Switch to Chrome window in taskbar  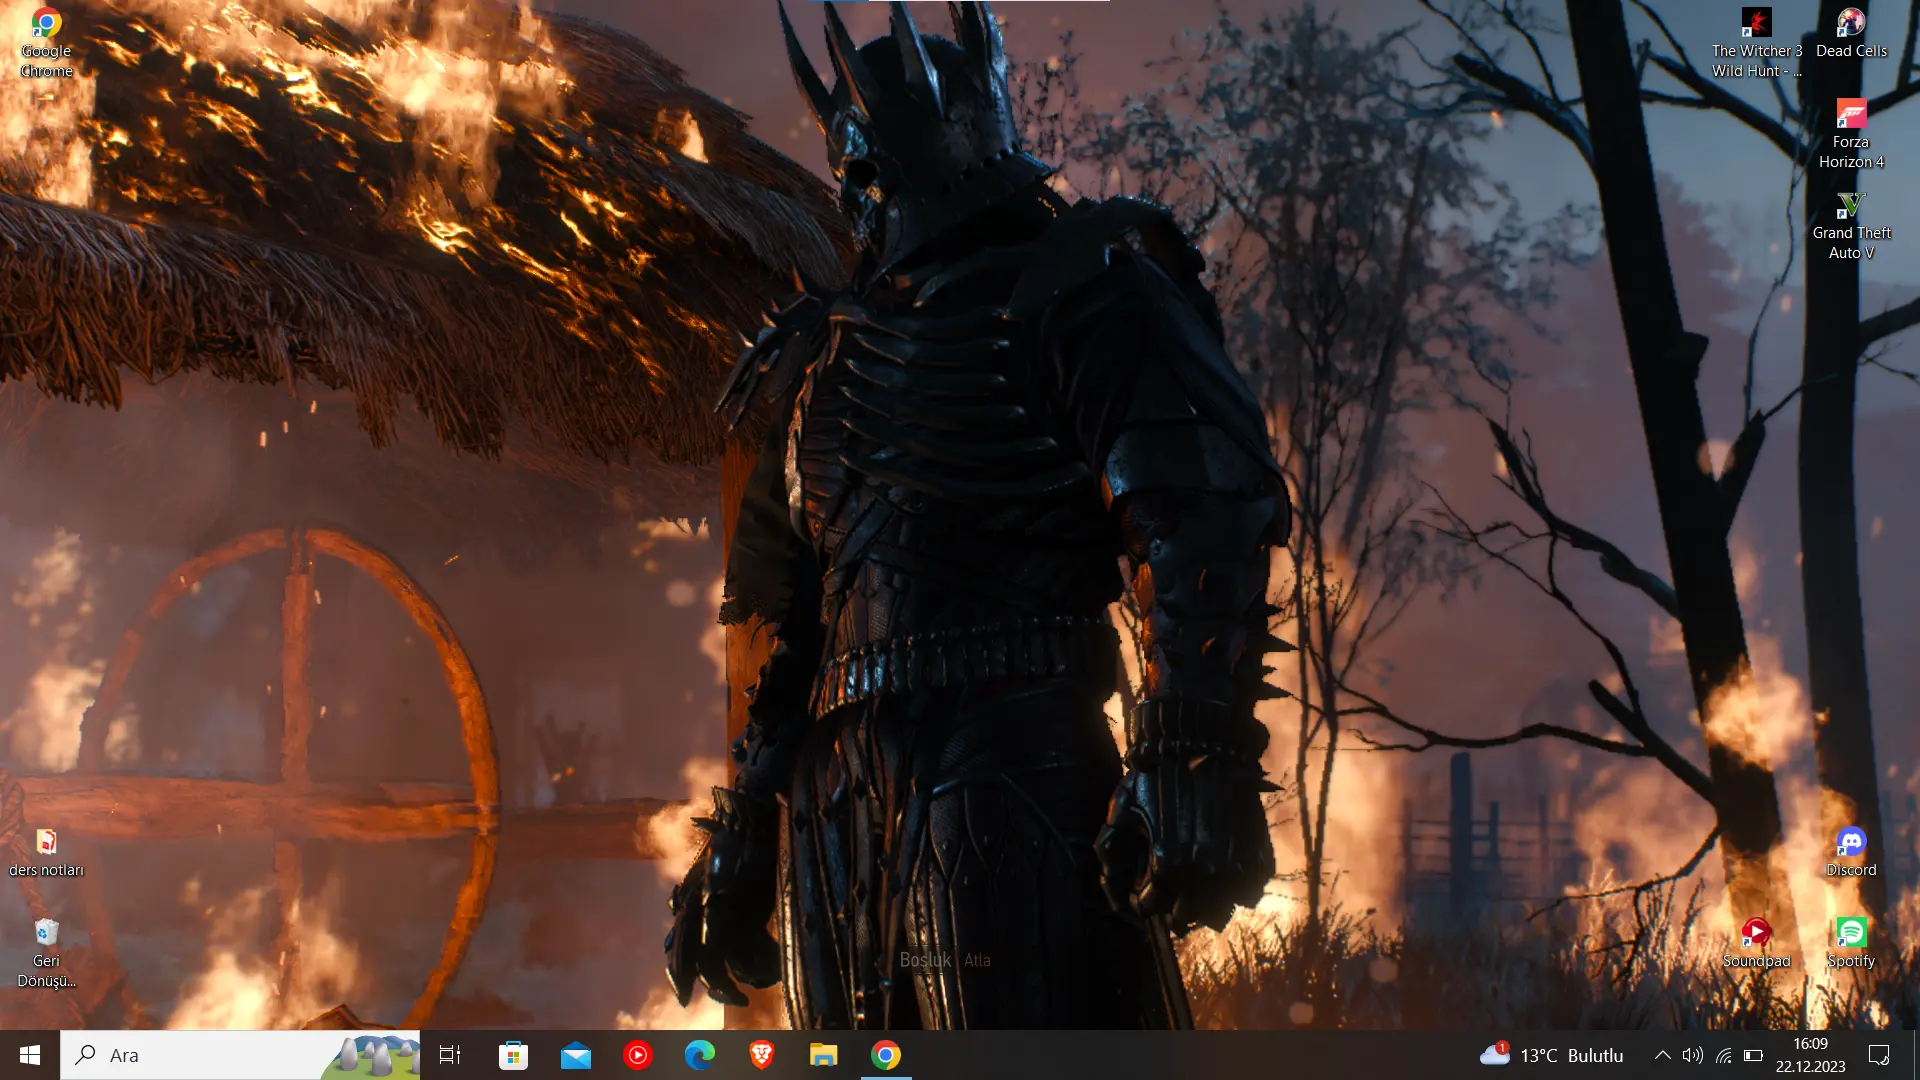coord(885,1055)
